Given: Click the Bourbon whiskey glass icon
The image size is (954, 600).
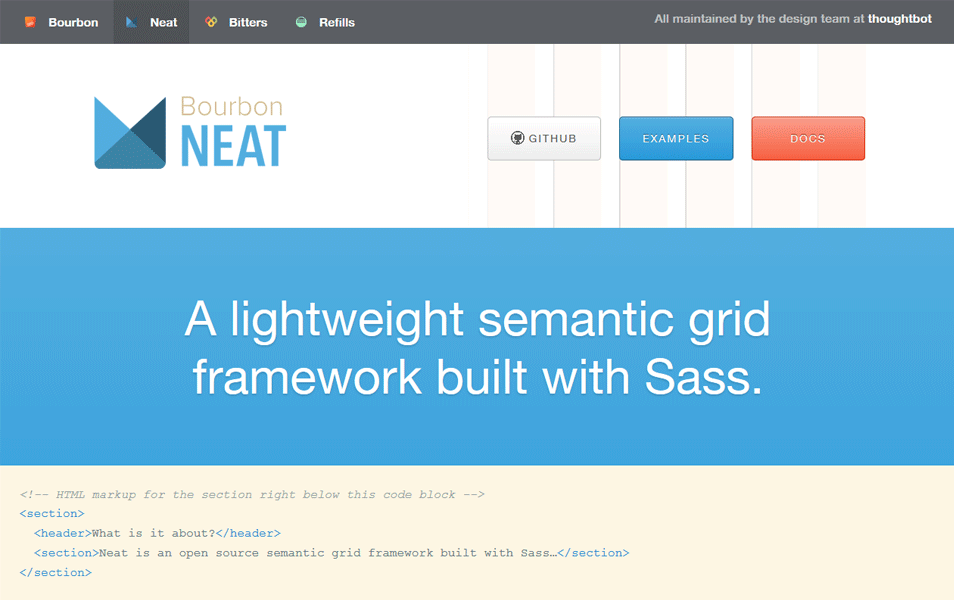Looking at the screenshot, I should coord(32,22).
